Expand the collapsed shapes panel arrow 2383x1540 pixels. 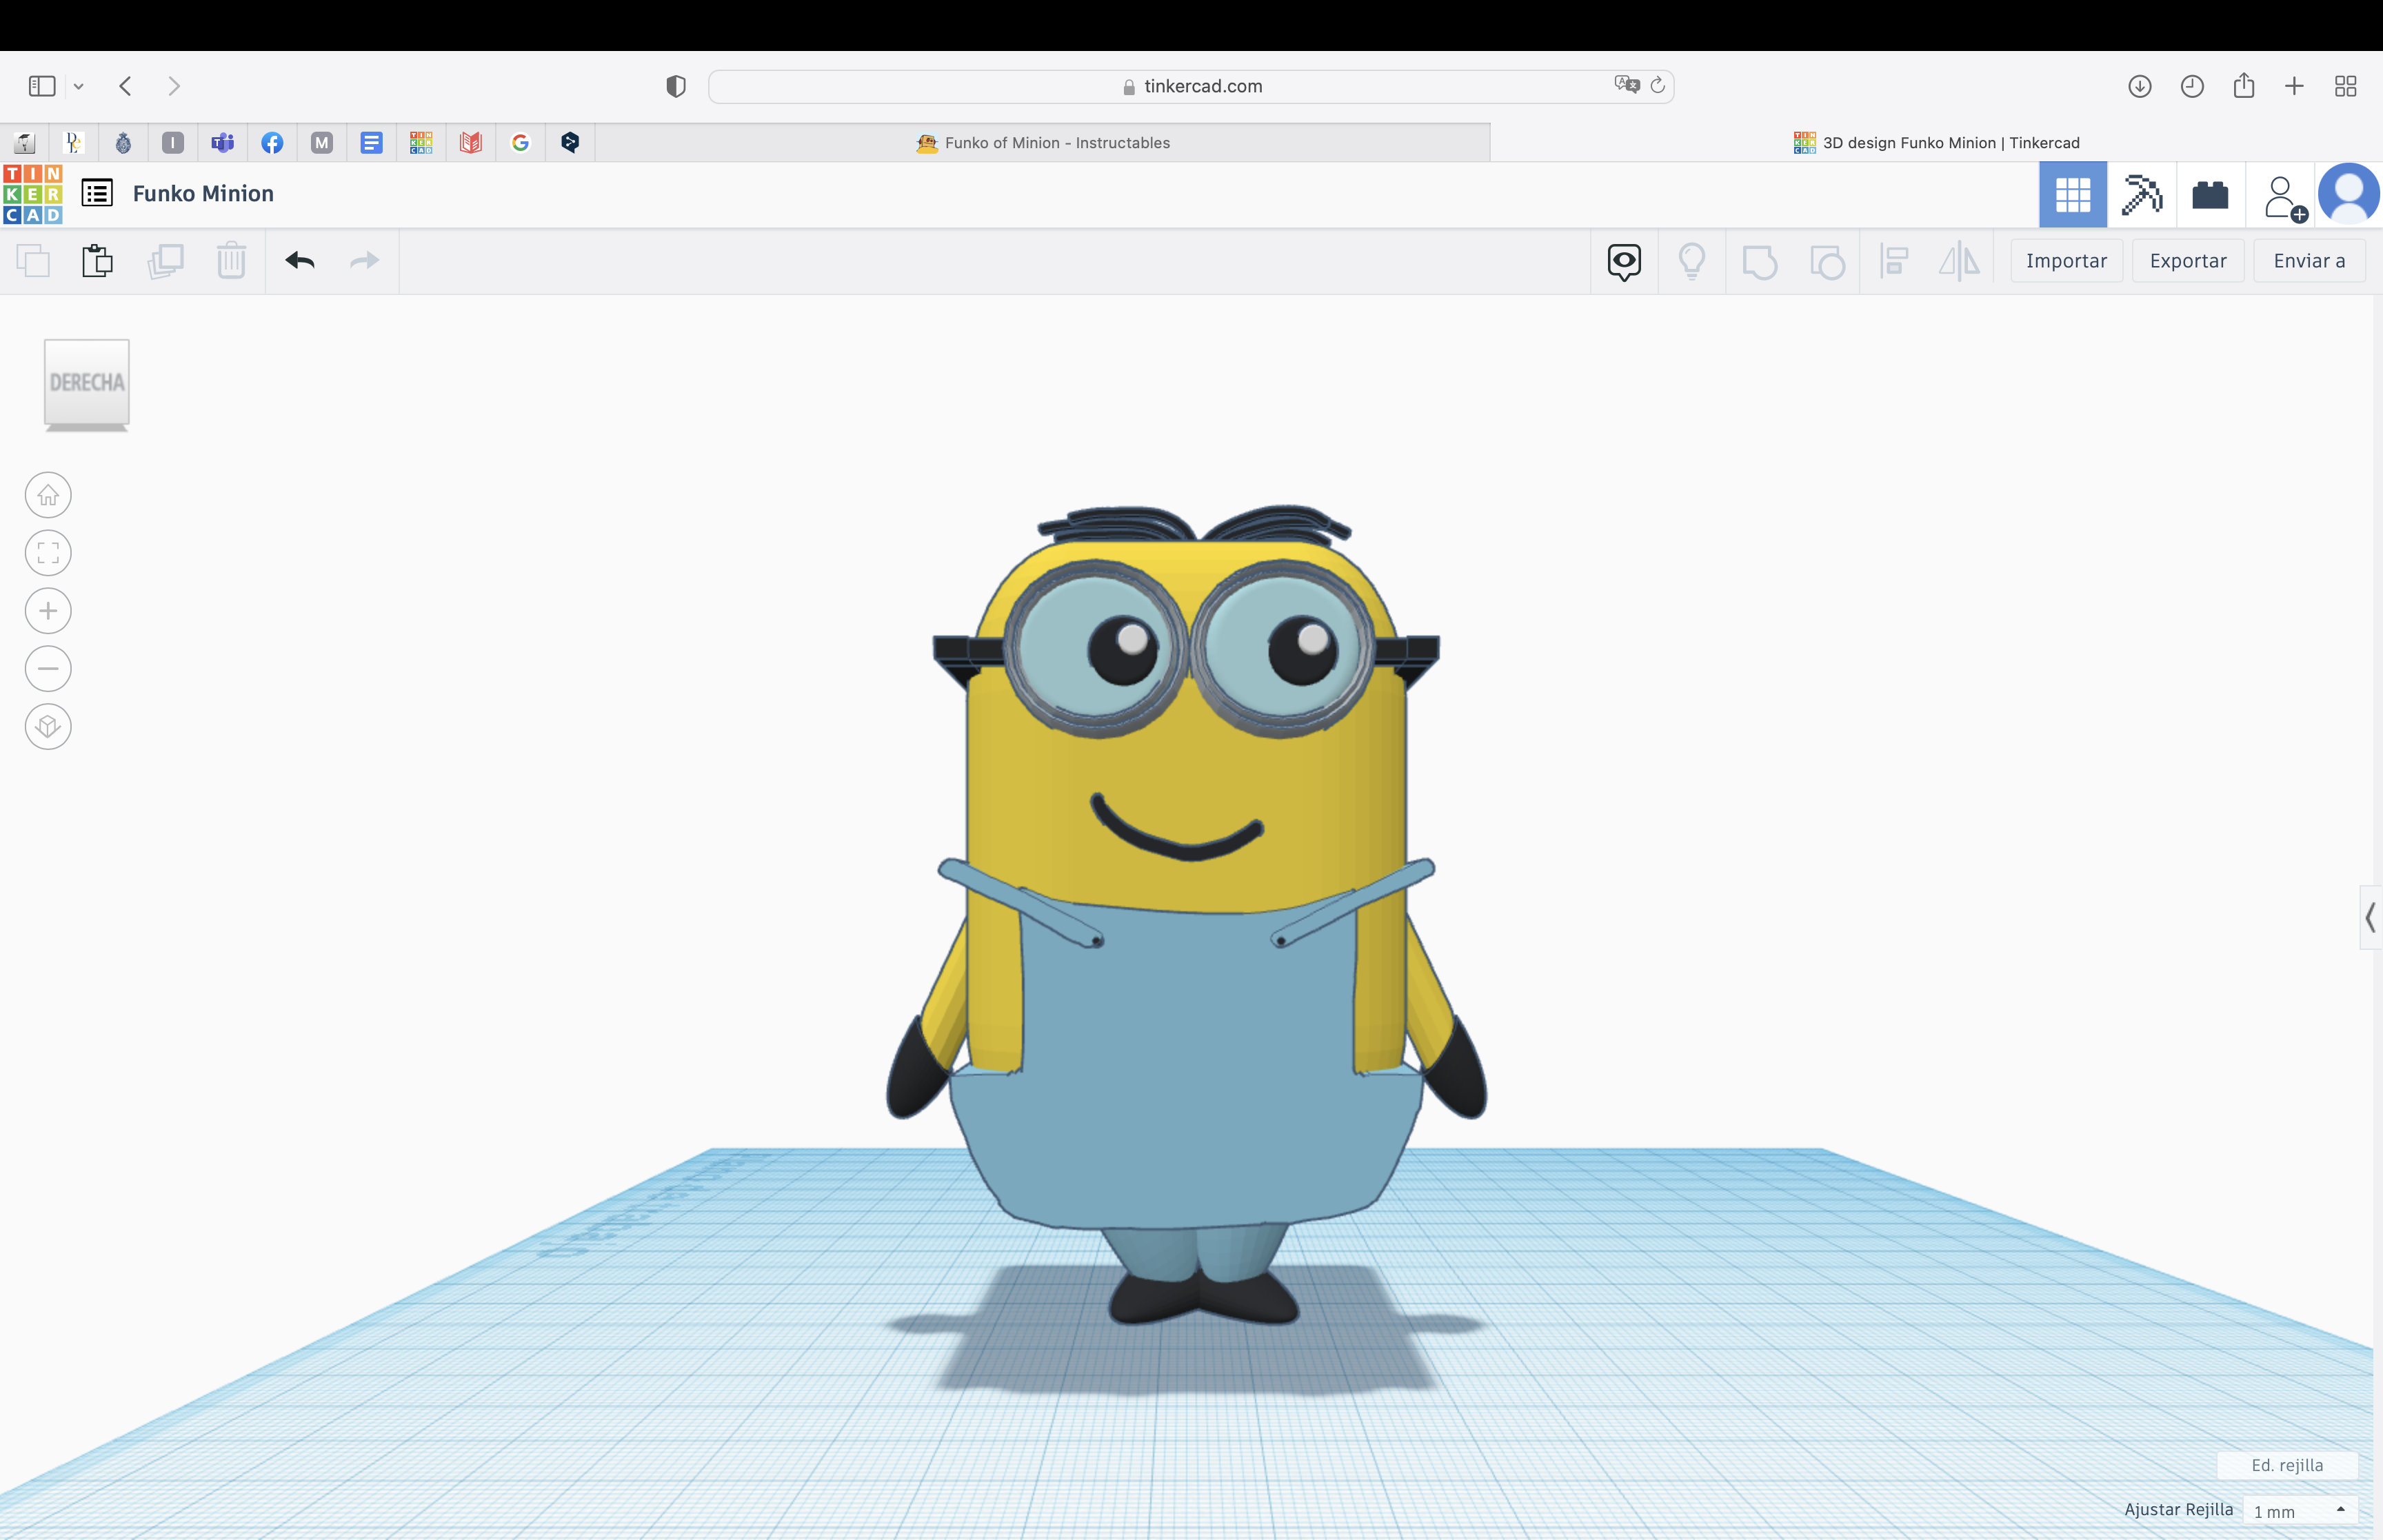(2370, 917)
